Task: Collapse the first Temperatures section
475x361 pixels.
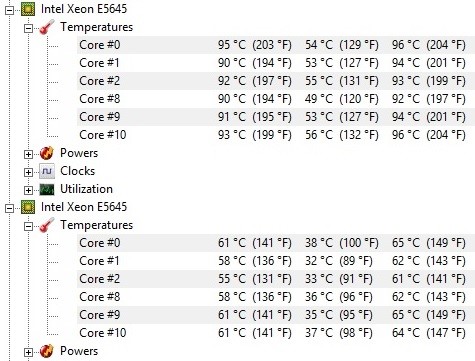Action: (x=29, y=28)
